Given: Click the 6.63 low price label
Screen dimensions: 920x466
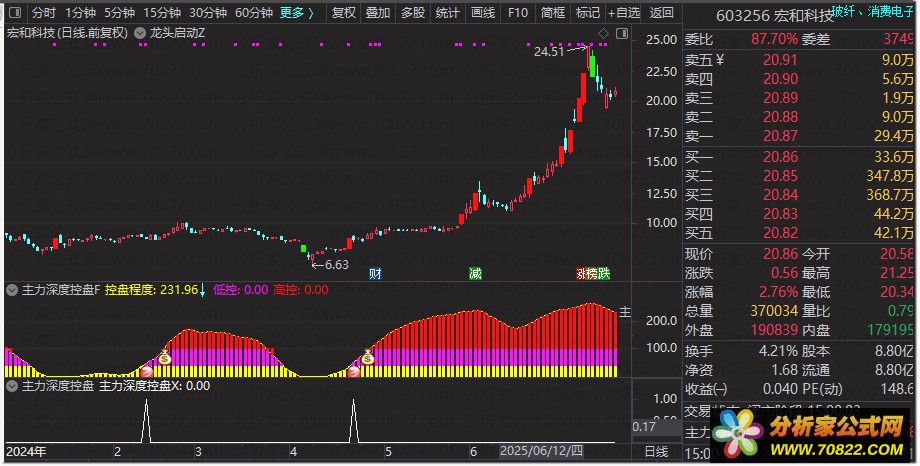Looking at the screenshot, I should tap(337, 265).
